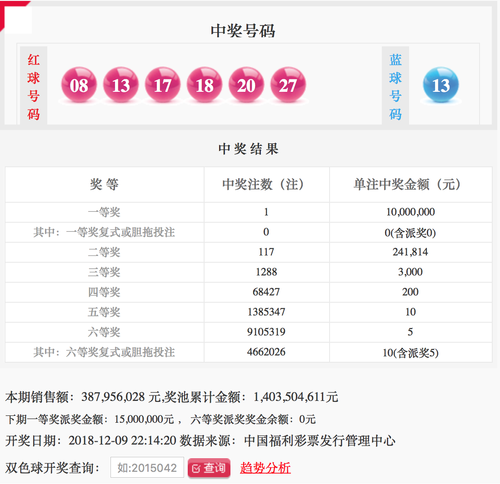Image resolution: width=500 pixels, height=484 pixels.
Task: Click jackpot total 1,403,504,611元
Action: [296, 397]
